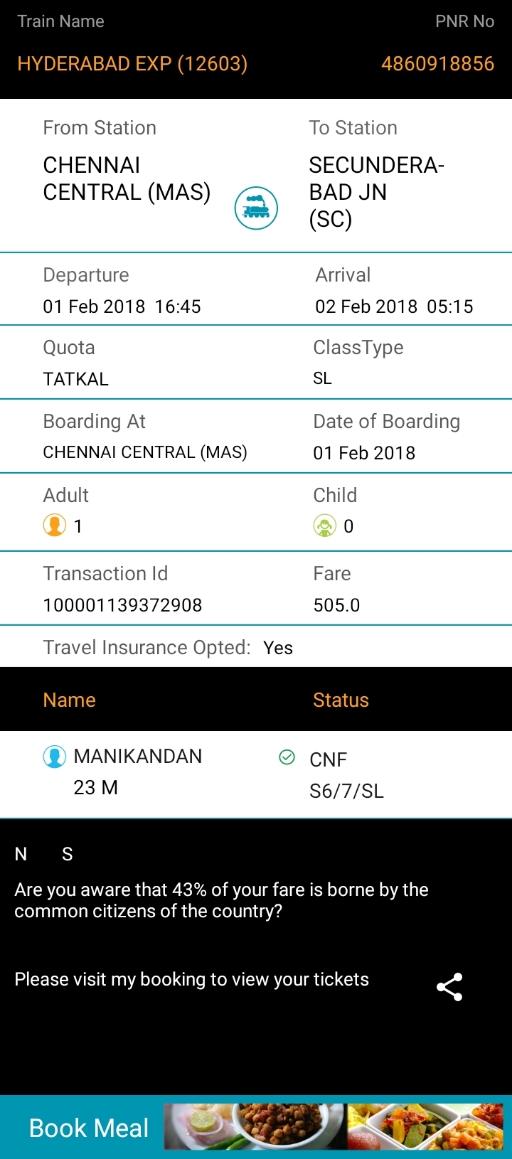Screen dimensions: 512x1159
Task: Tap the orange adult passenger icon
Action: pos(54,526)
